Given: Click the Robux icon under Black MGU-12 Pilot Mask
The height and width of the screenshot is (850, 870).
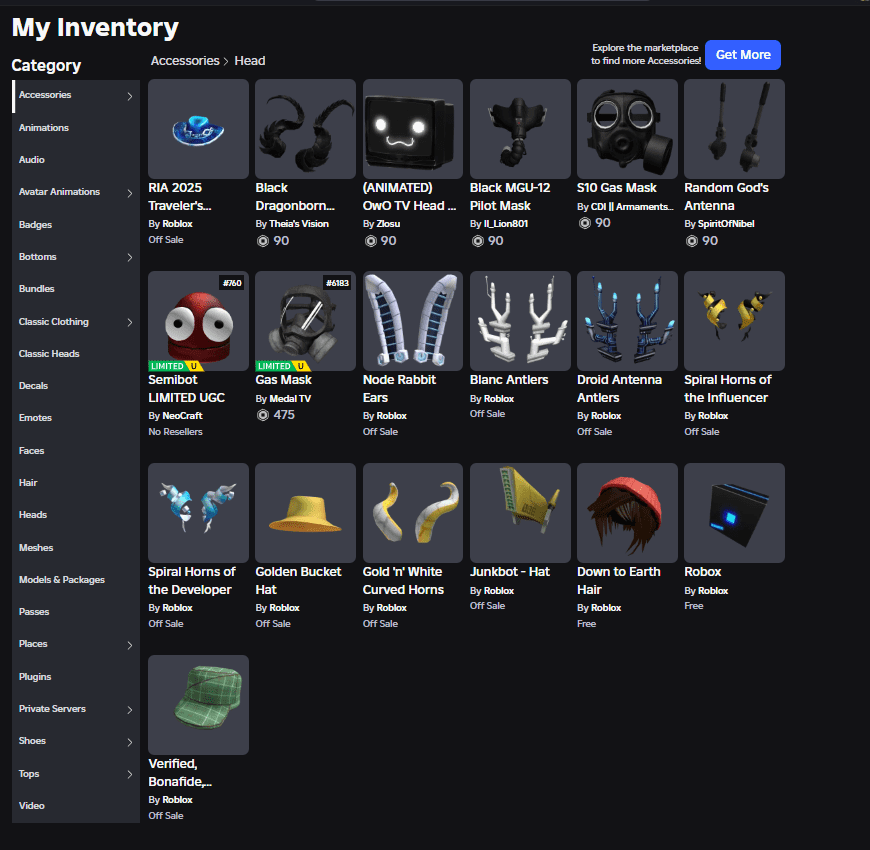Looking at the screenshot, I should 479,241.
